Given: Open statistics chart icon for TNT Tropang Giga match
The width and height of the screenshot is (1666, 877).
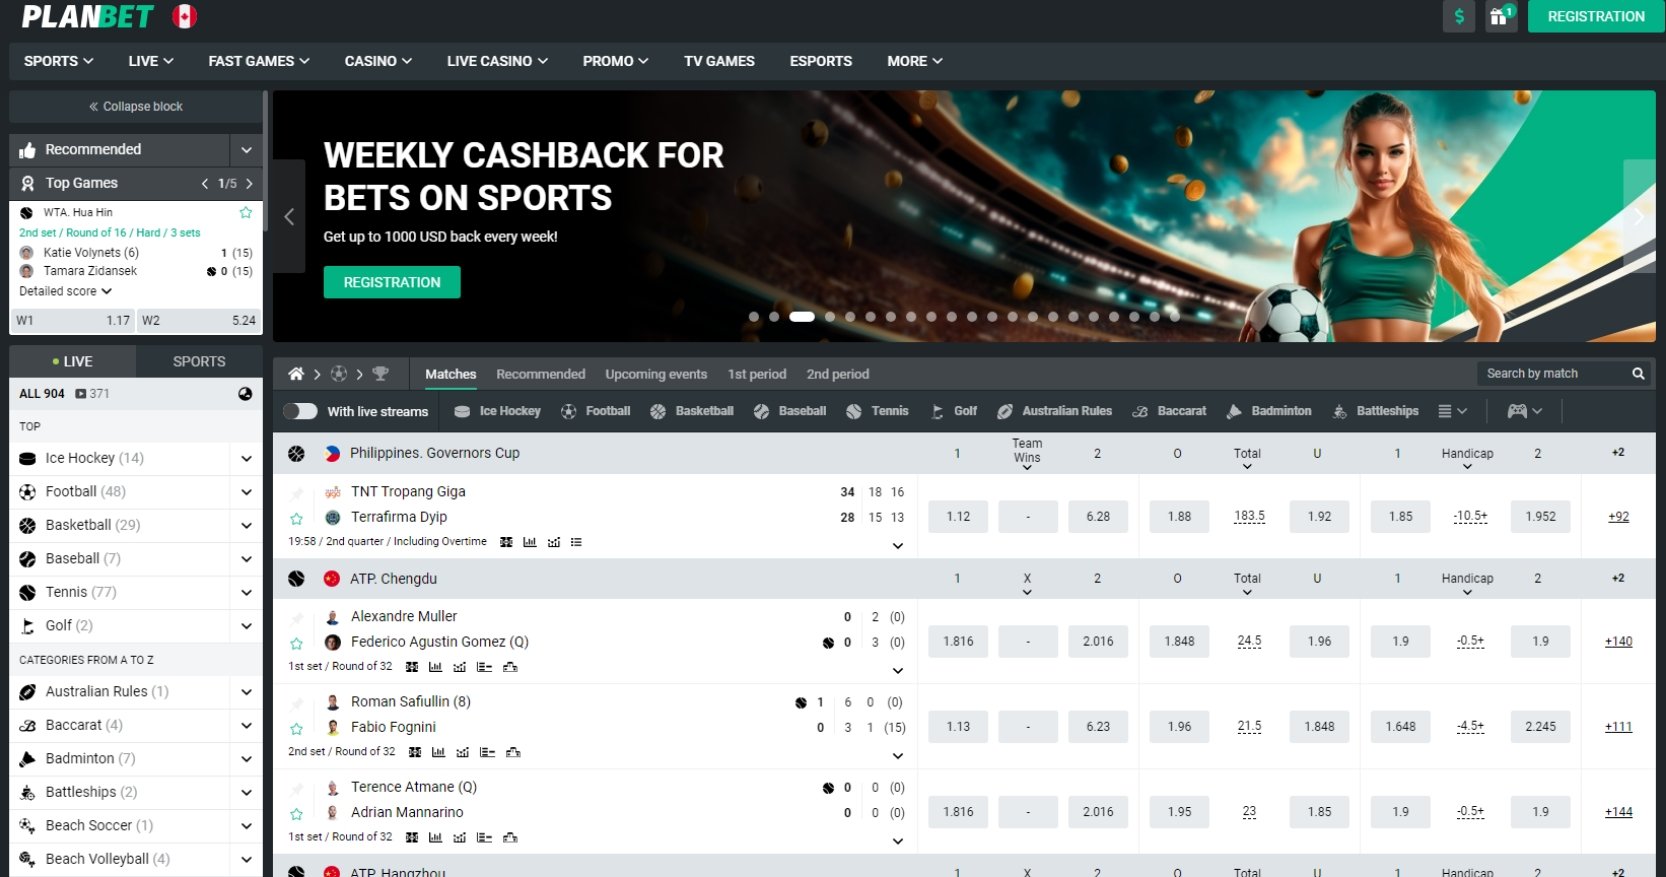Looking at the screenshot, I should (529, 542).
